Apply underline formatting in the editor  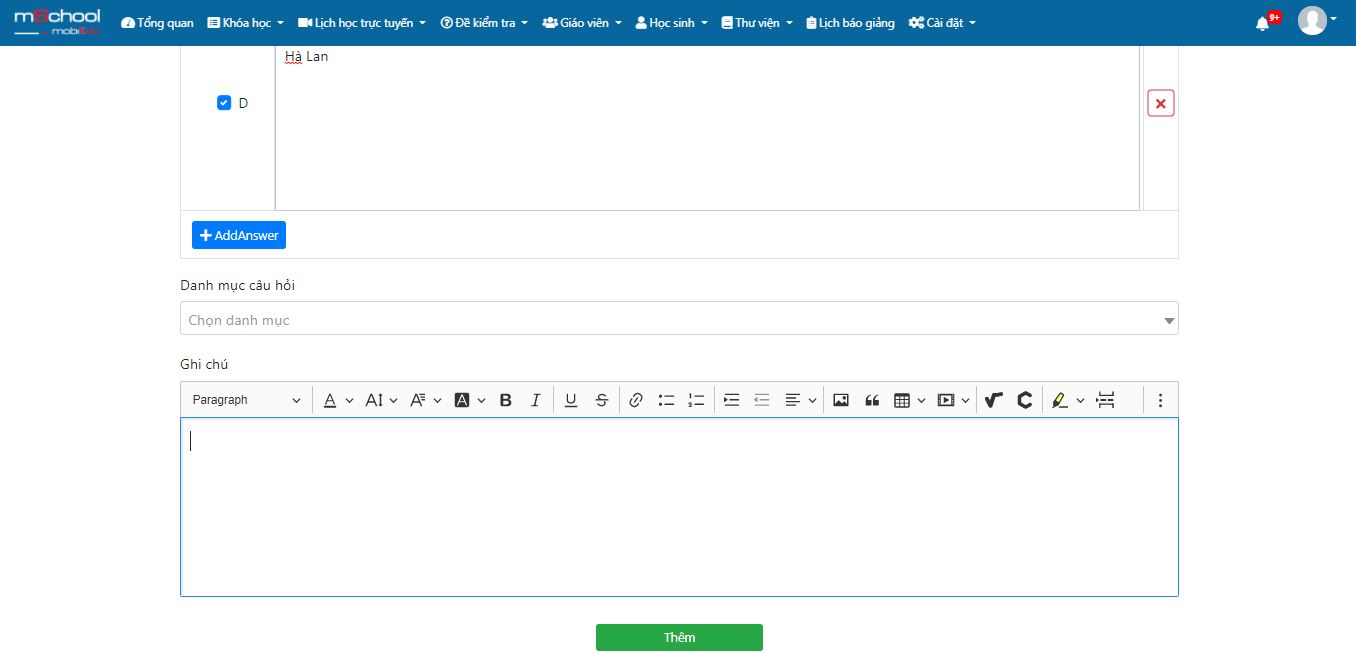coord(571,400)
